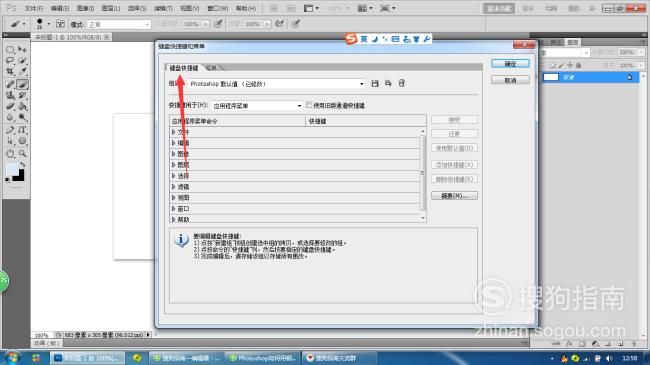
Task: Select the Brush tool in toolbox
Action: [x=22, y=84]
